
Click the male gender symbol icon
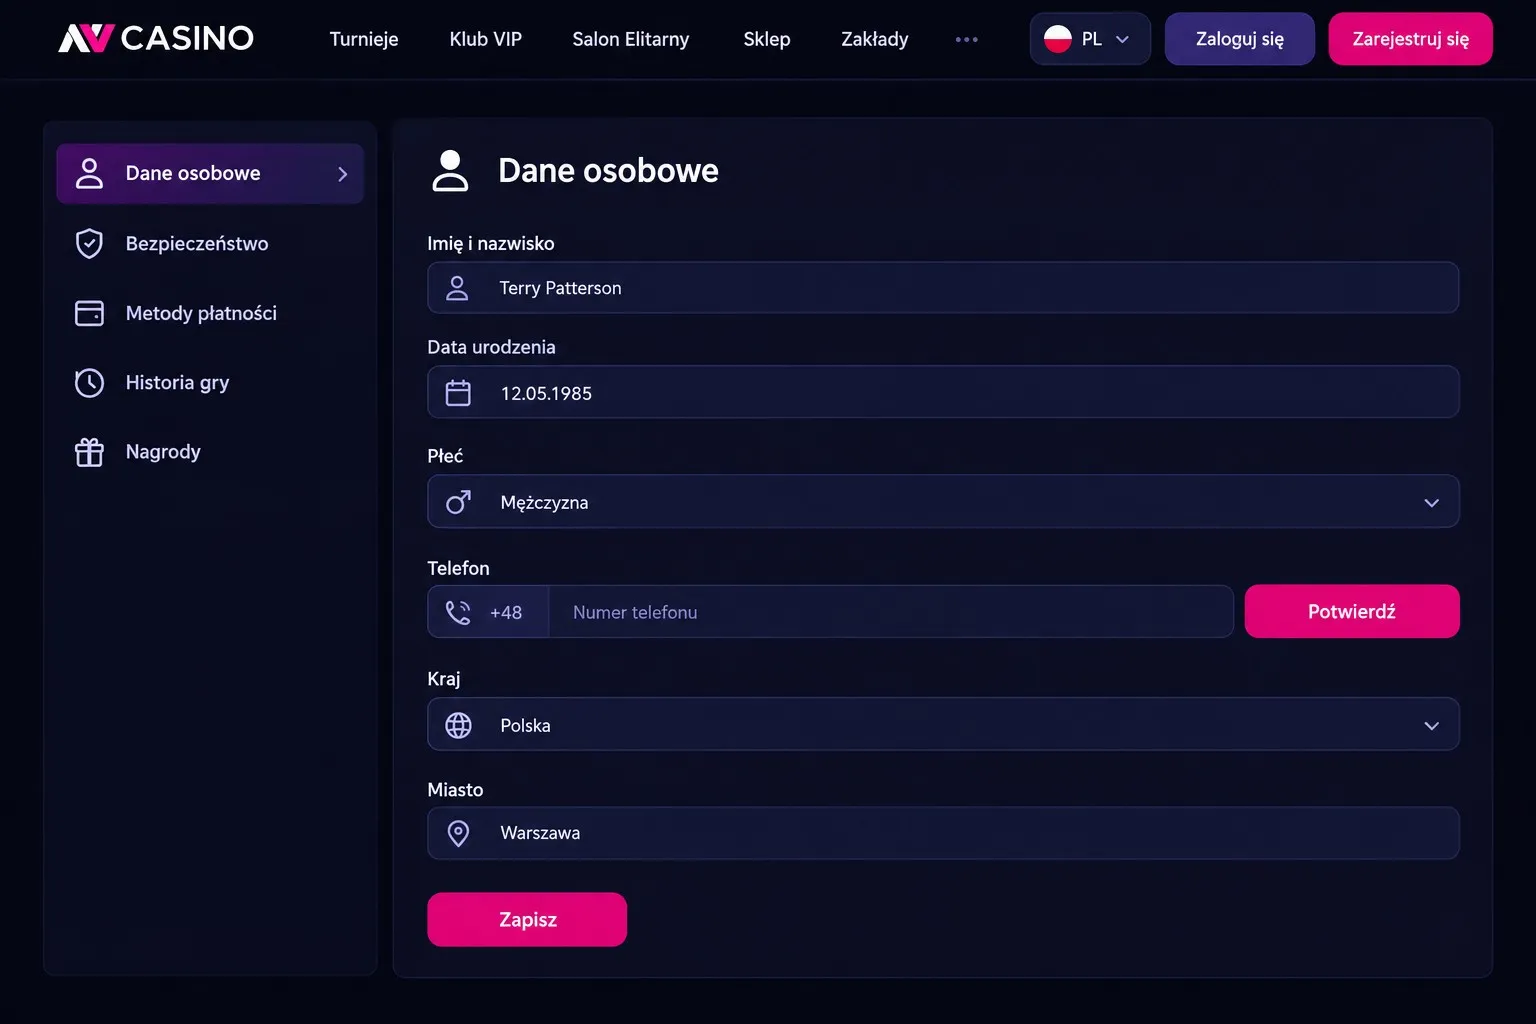pos(458,502)
